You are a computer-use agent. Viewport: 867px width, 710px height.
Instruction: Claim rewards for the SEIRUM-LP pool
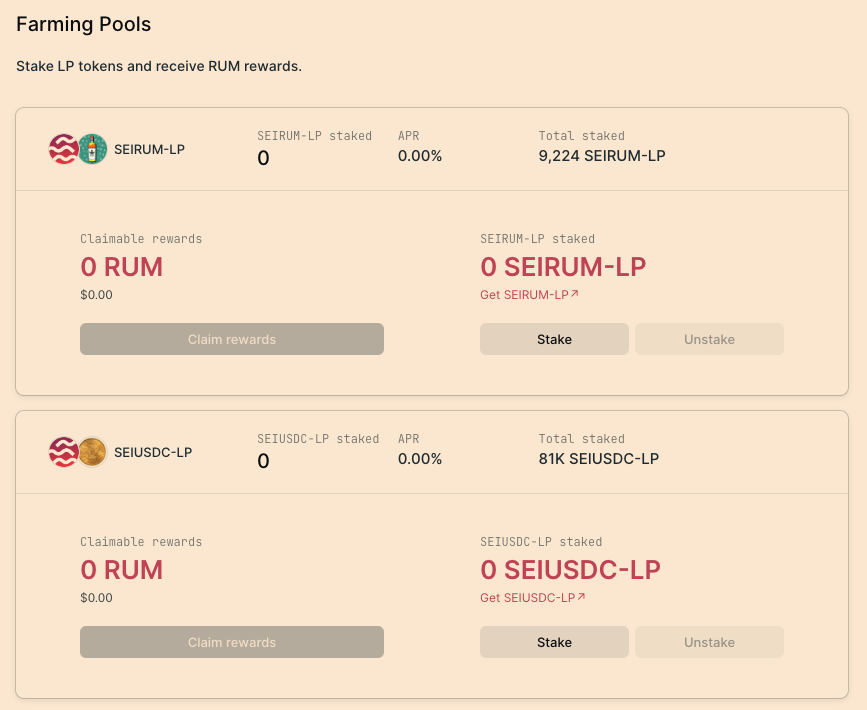[231, 339]
